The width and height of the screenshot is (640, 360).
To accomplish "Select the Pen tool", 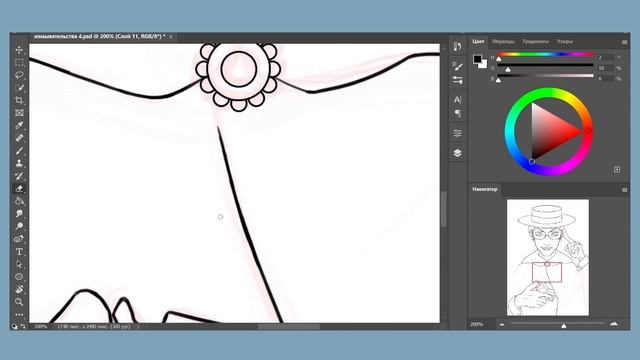I will [x=19, y=239].
